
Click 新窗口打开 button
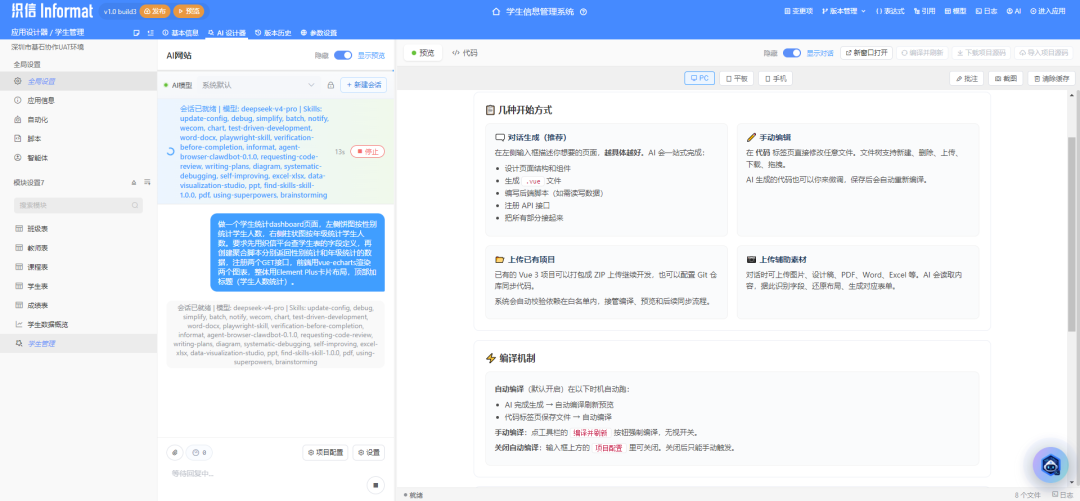(866, 53)
